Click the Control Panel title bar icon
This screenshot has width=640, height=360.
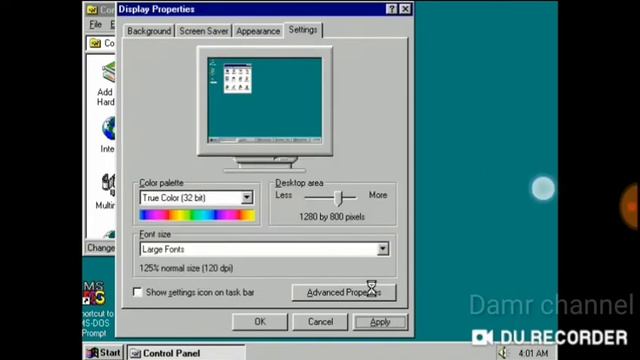pyautogui.click(x=93, y=10)
